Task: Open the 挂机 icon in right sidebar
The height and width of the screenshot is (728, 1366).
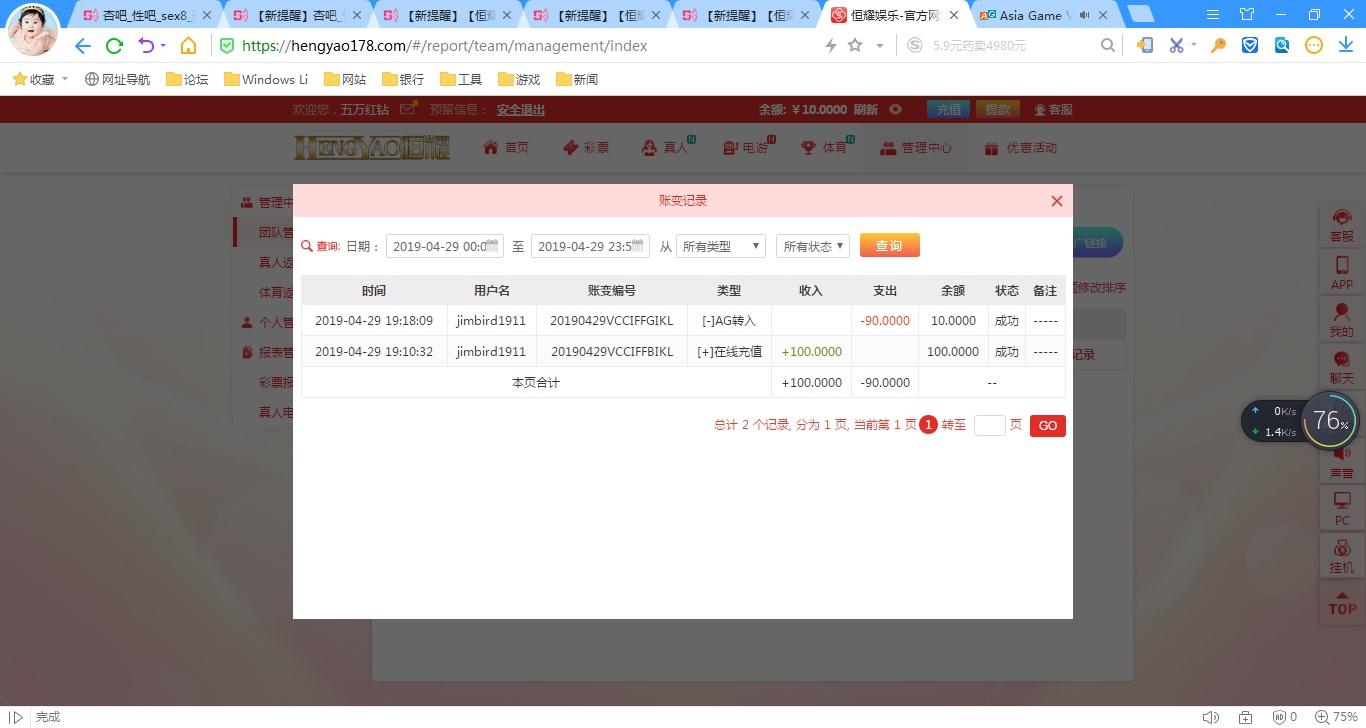Action: [x=1342, y=556]
